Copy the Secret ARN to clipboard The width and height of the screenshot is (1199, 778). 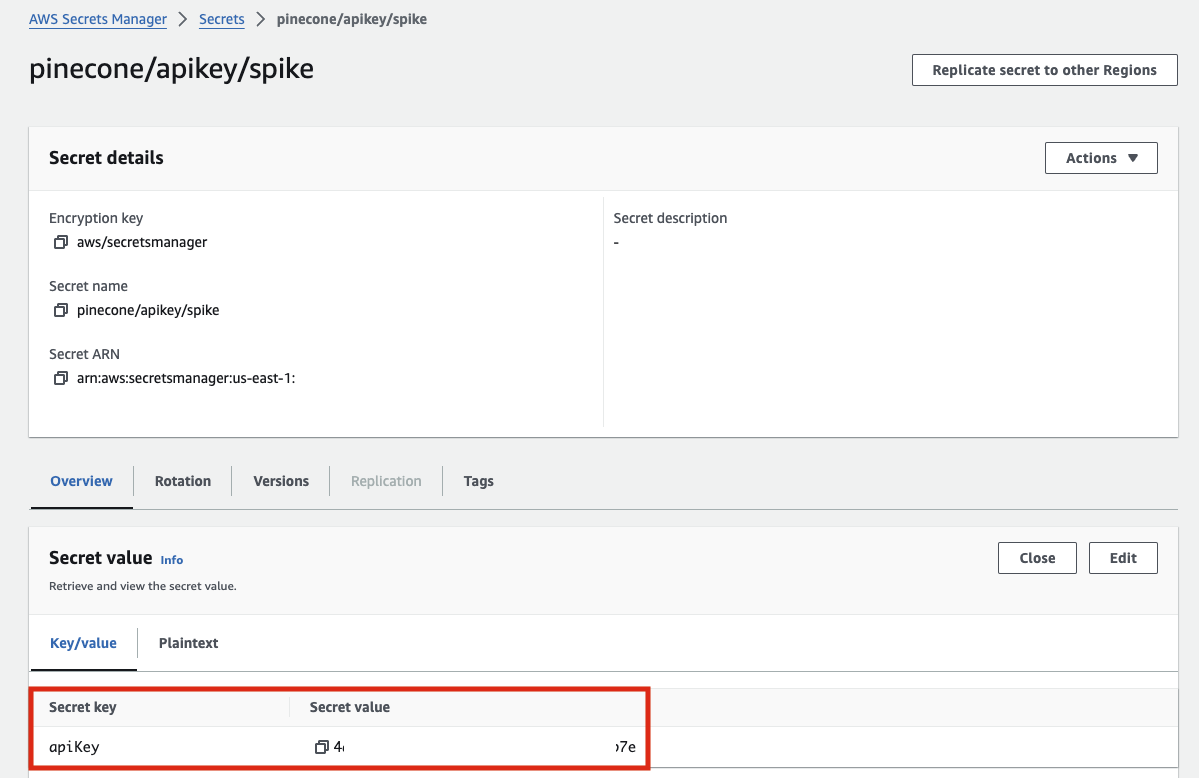tap(61, 378)
